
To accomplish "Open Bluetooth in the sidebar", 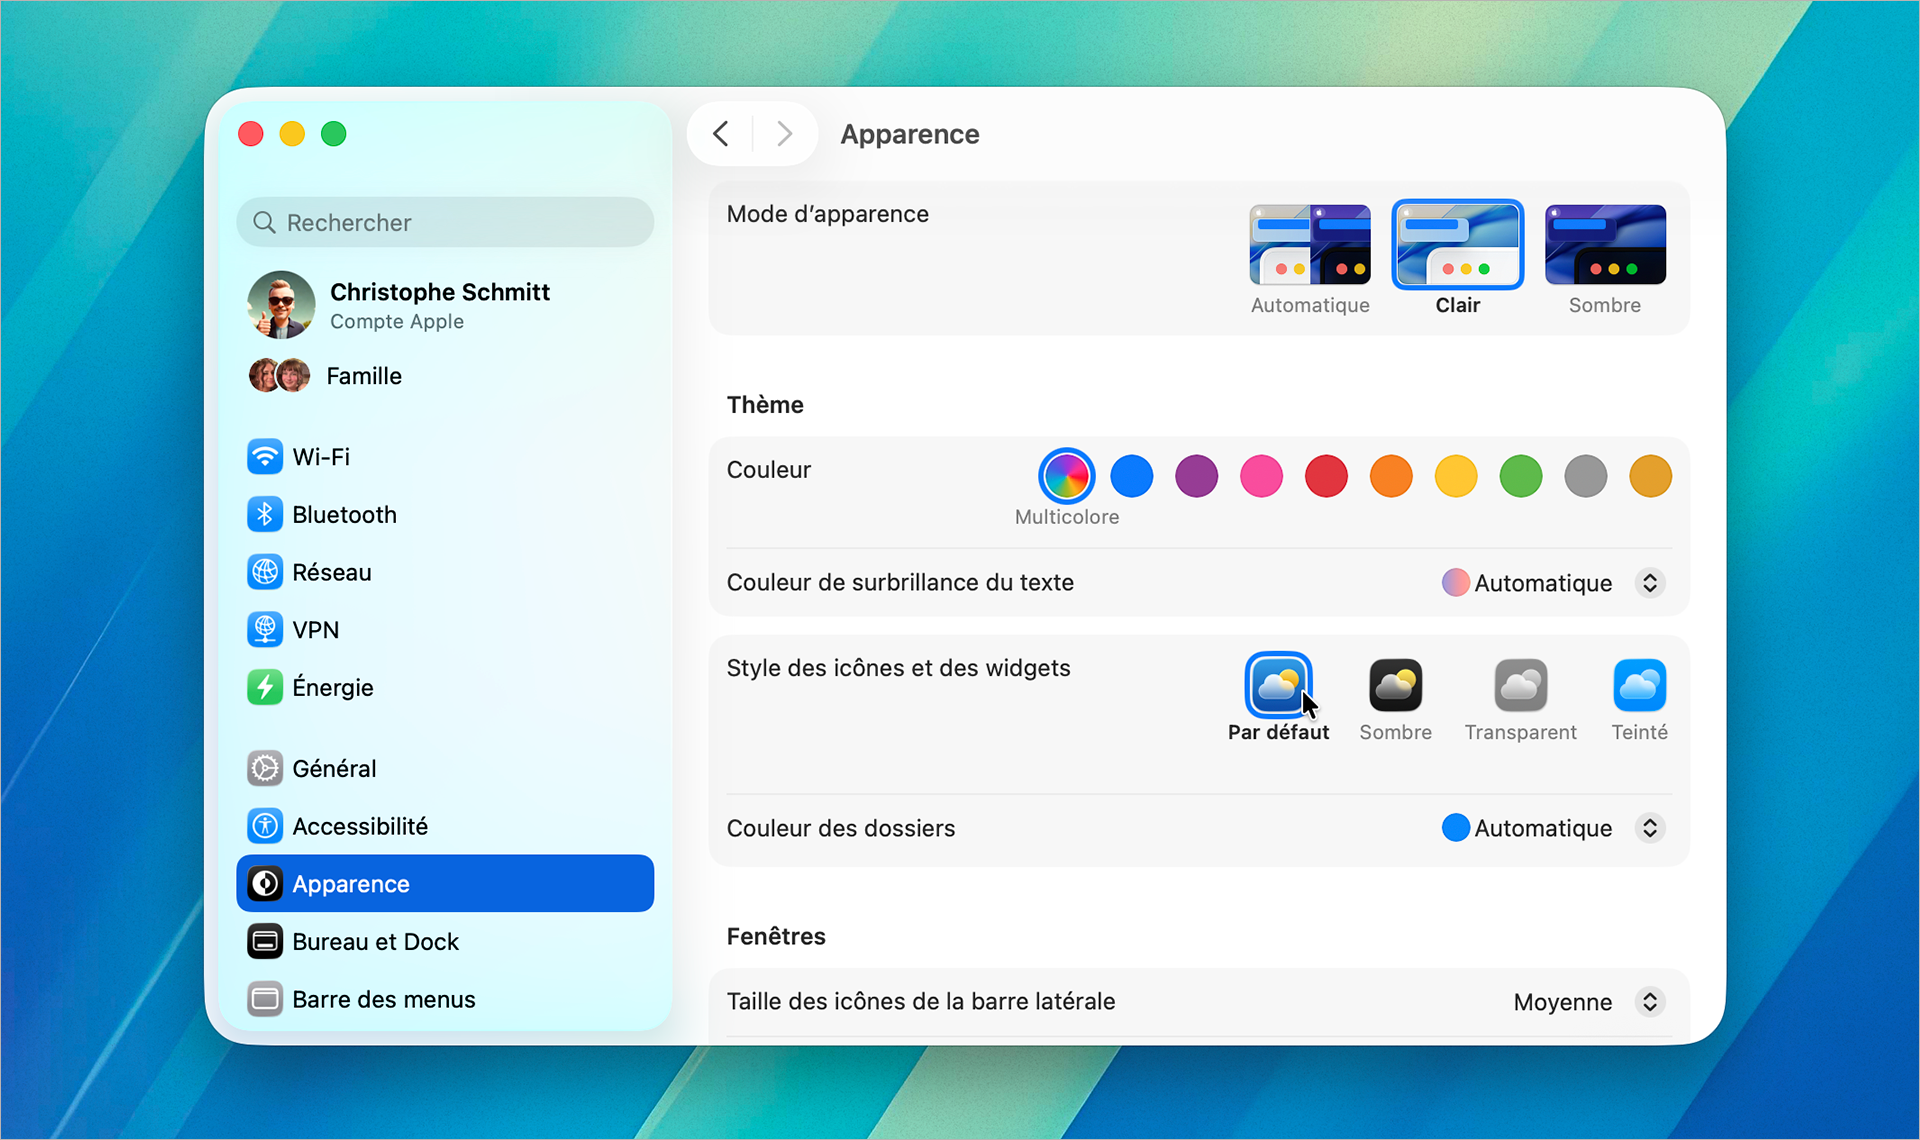I will click(x=344, y=515).
